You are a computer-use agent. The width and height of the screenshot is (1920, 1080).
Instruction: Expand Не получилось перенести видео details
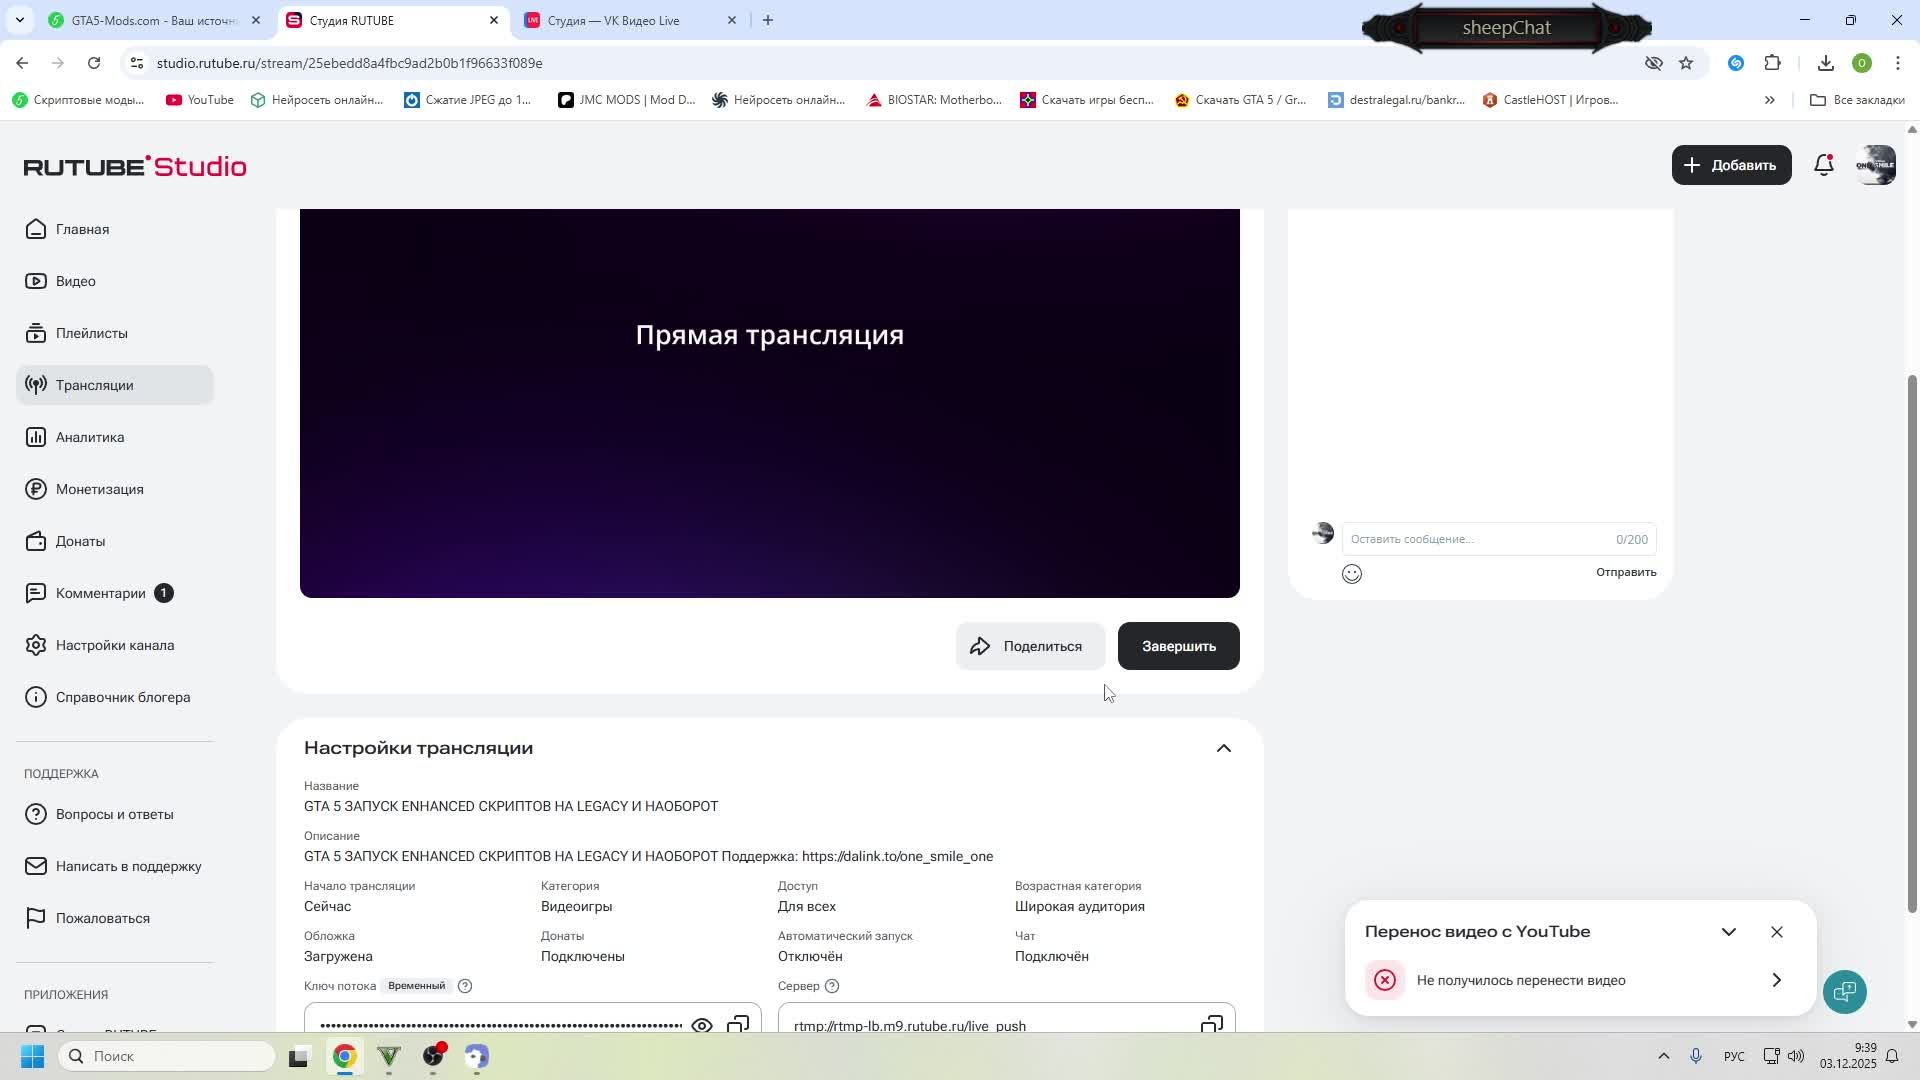[x=1776, y=980]
